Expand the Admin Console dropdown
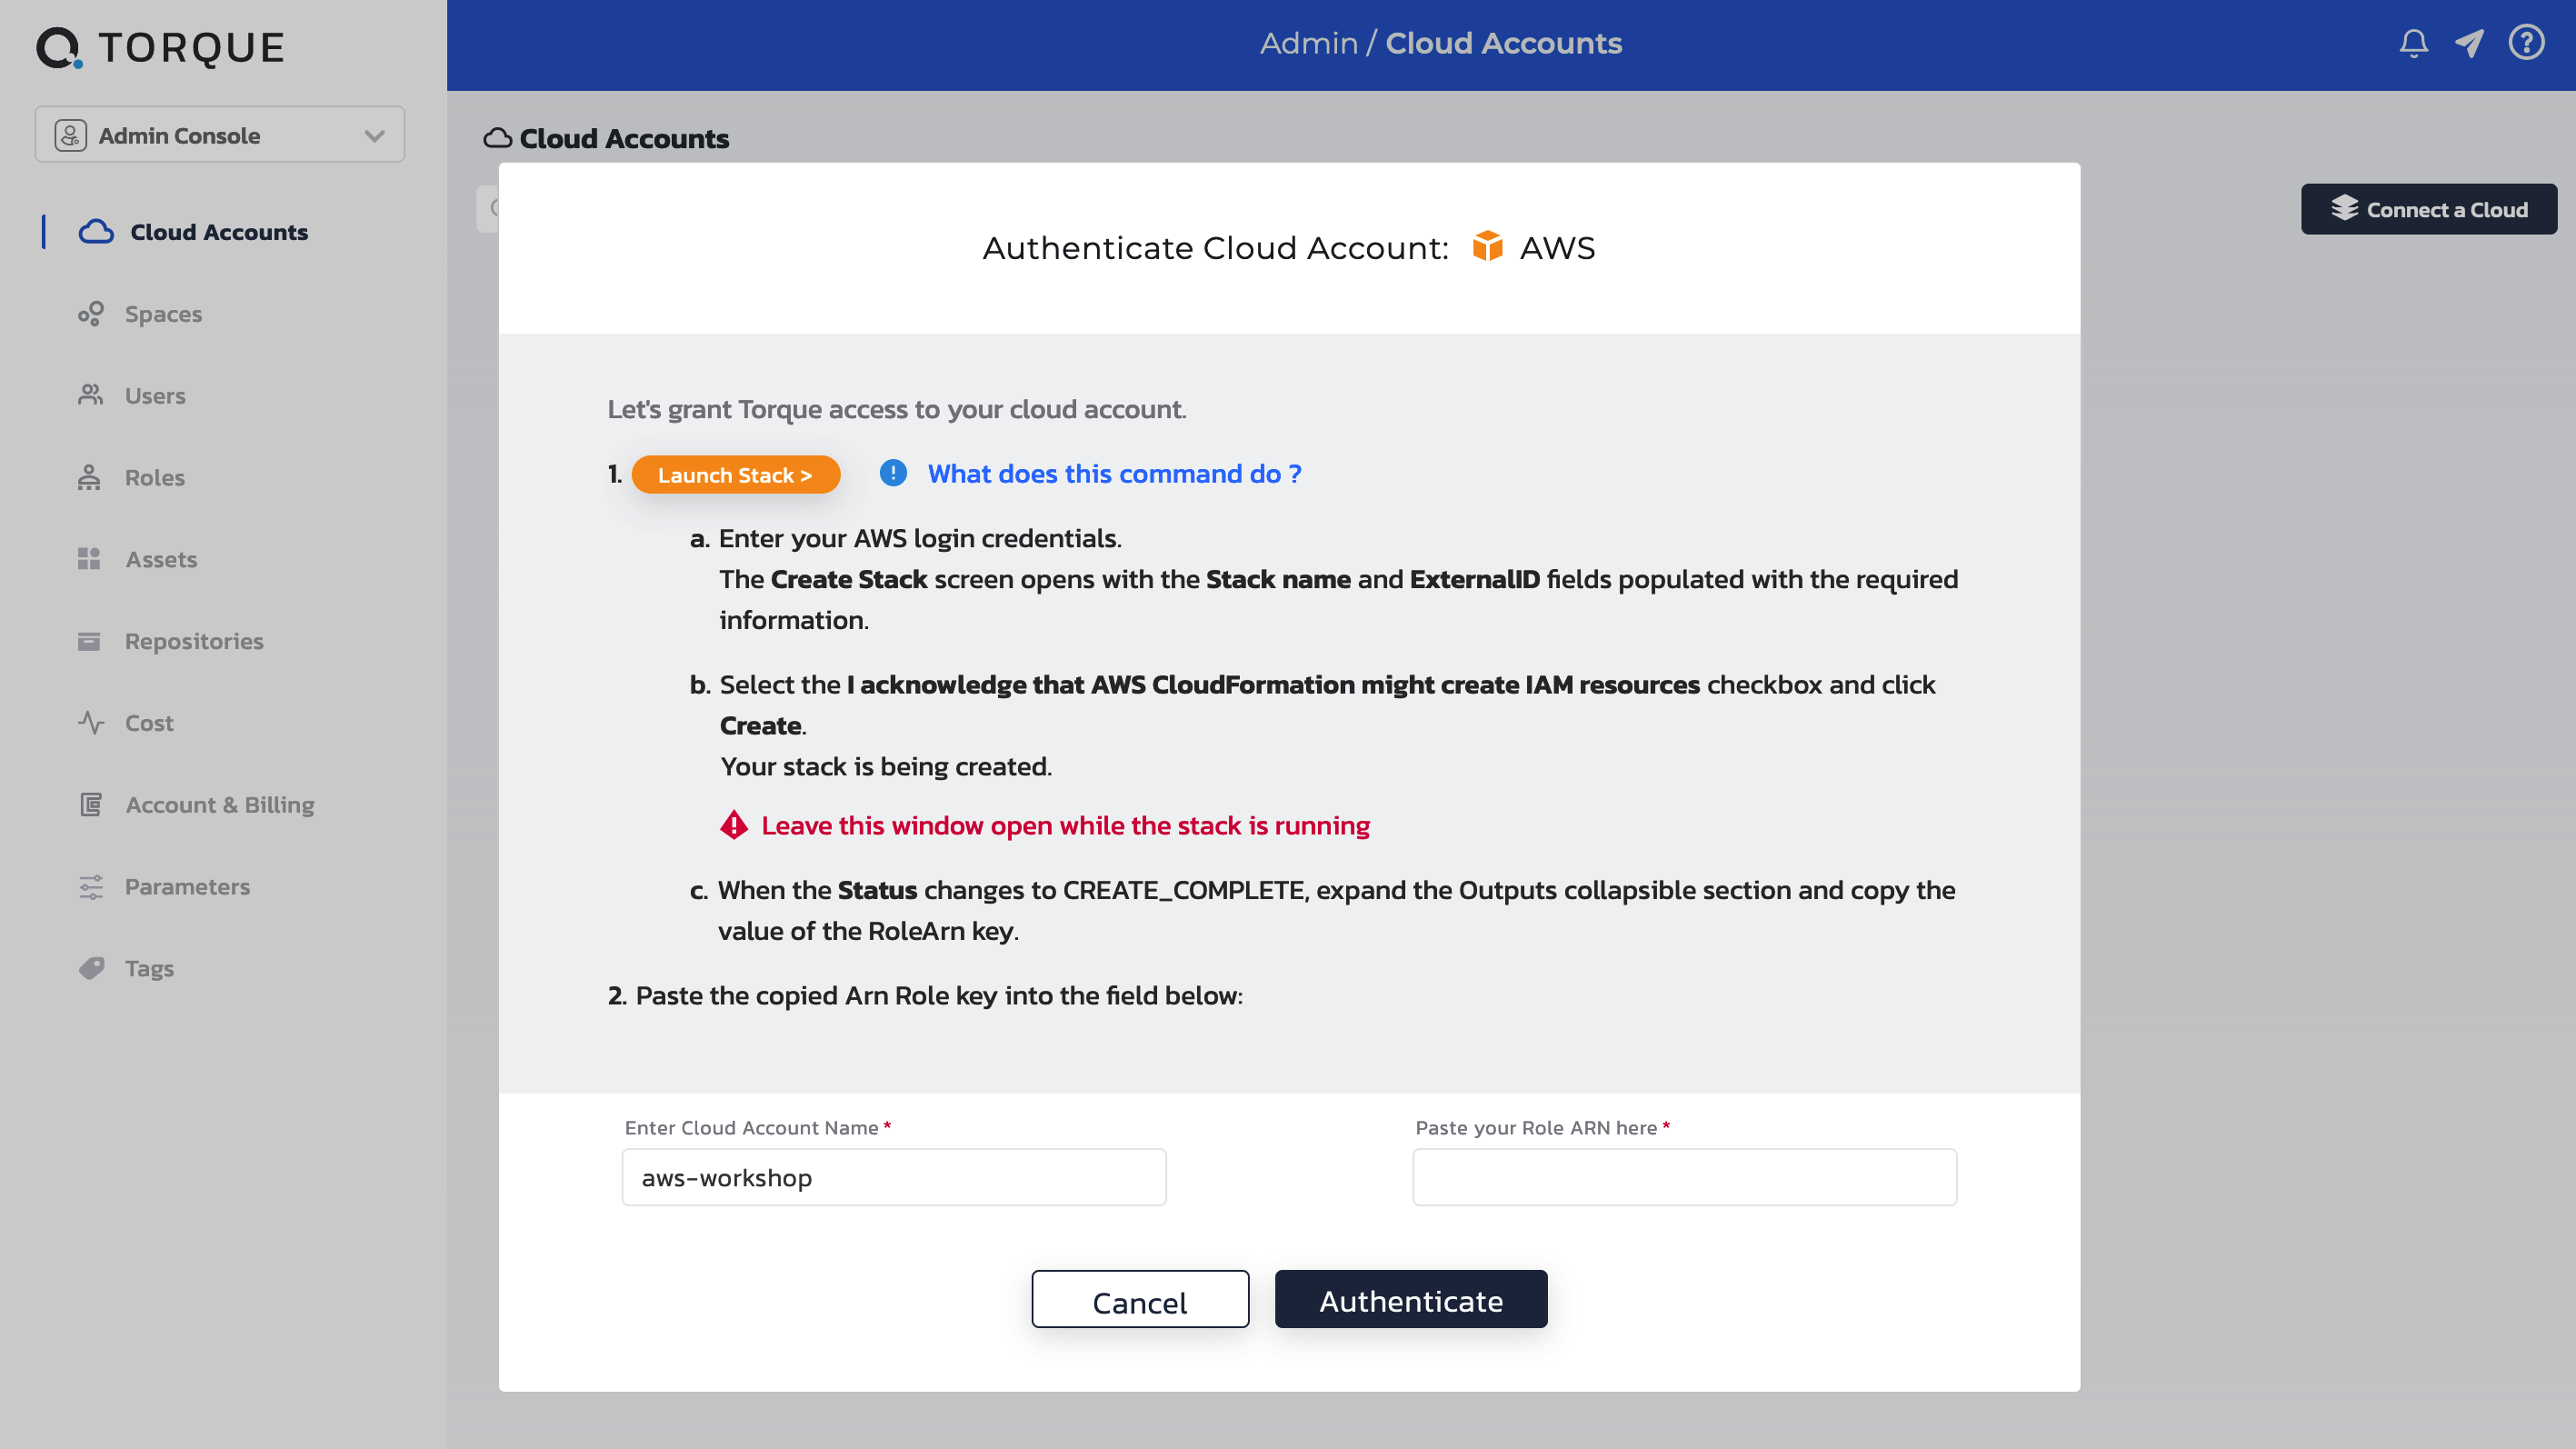Image resolution: width=2576 pixels, height=1449 pixels. (220, 135)
